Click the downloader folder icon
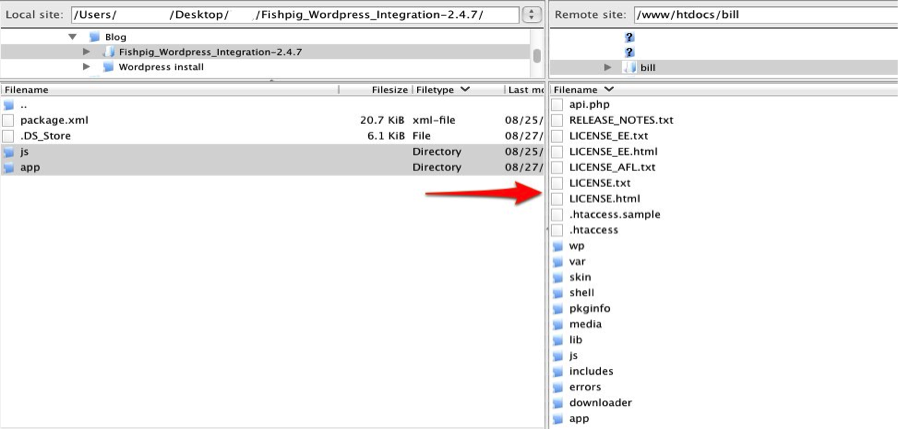Image resolution: width=898 pixels, height=430 pixels. 558,403
